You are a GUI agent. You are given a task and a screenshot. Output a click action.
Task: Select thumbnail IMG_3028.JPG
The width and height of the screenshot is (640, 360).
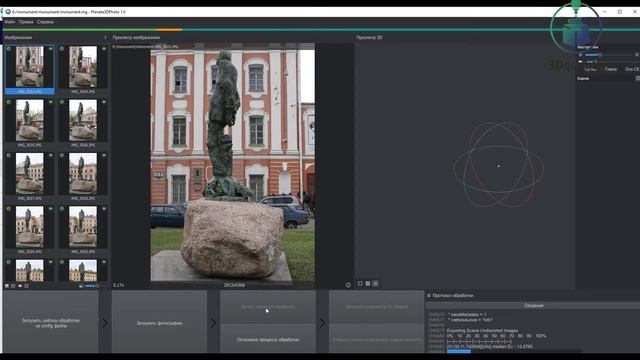click(x=83, y=177)
